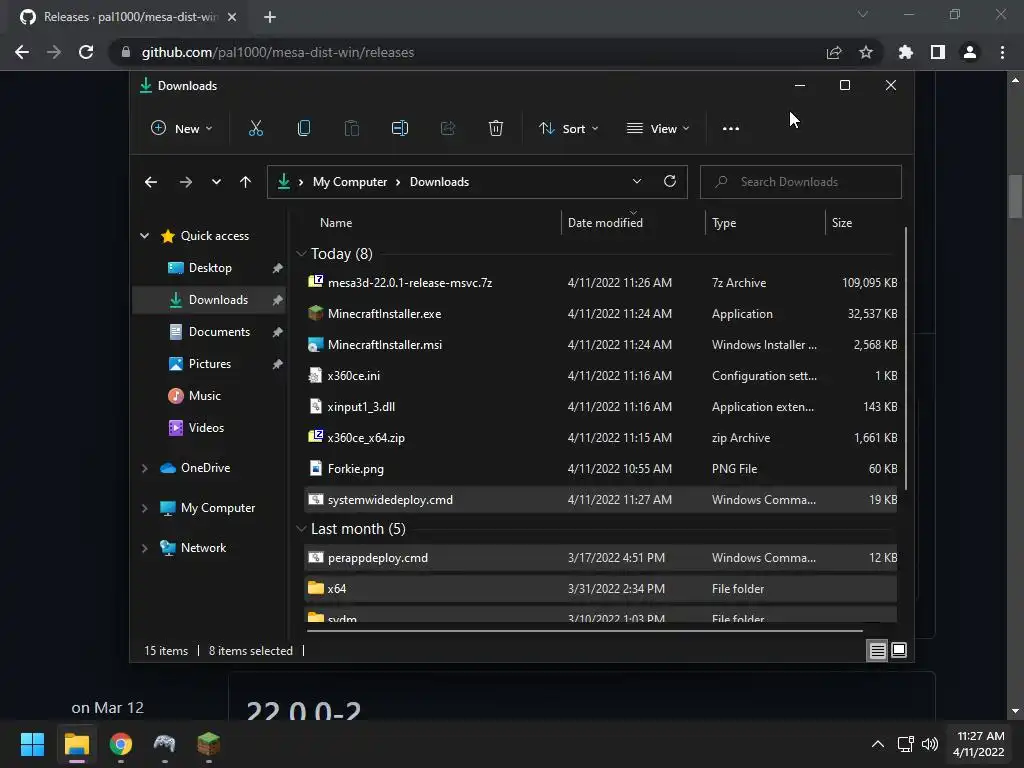Screen dimensions: 1024x768
Task: Select Music in navigation pane
Action: pos(210,396)
